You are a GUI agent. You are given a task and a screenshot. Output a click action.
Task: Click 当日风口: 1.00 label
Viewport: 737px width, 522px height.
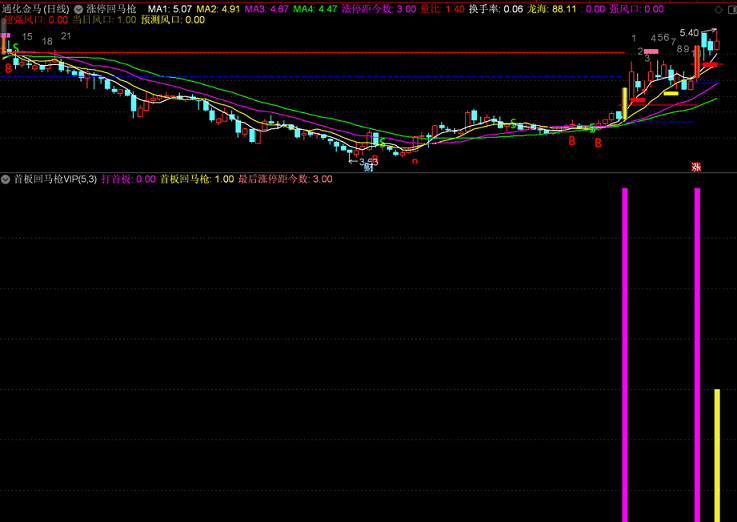[x=104, y=20]
